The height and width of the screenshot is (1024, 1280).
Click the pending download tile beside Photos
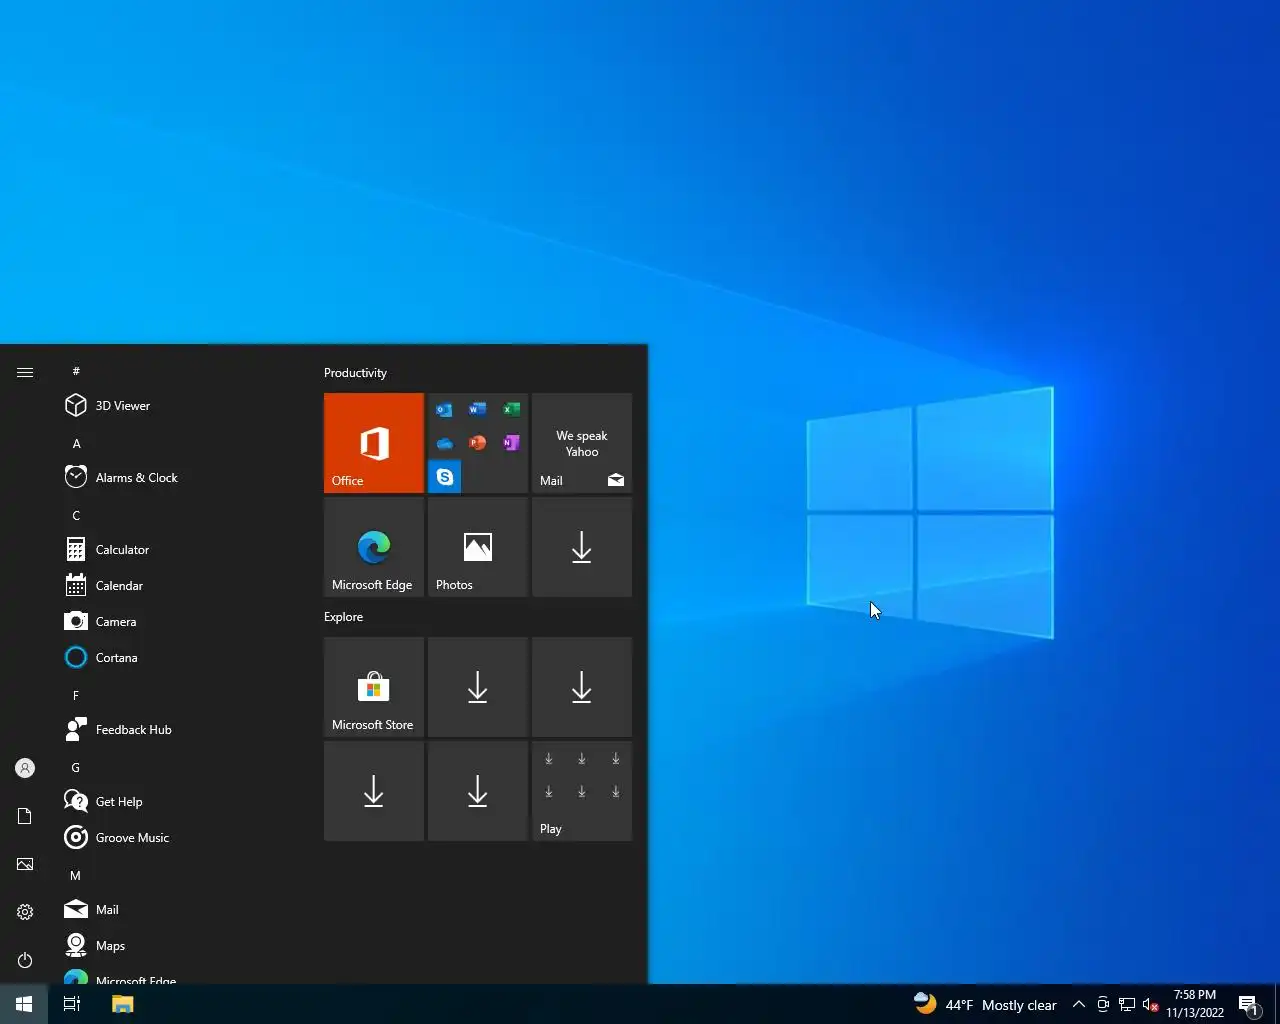pyautogui.click(x=582, y=547)
